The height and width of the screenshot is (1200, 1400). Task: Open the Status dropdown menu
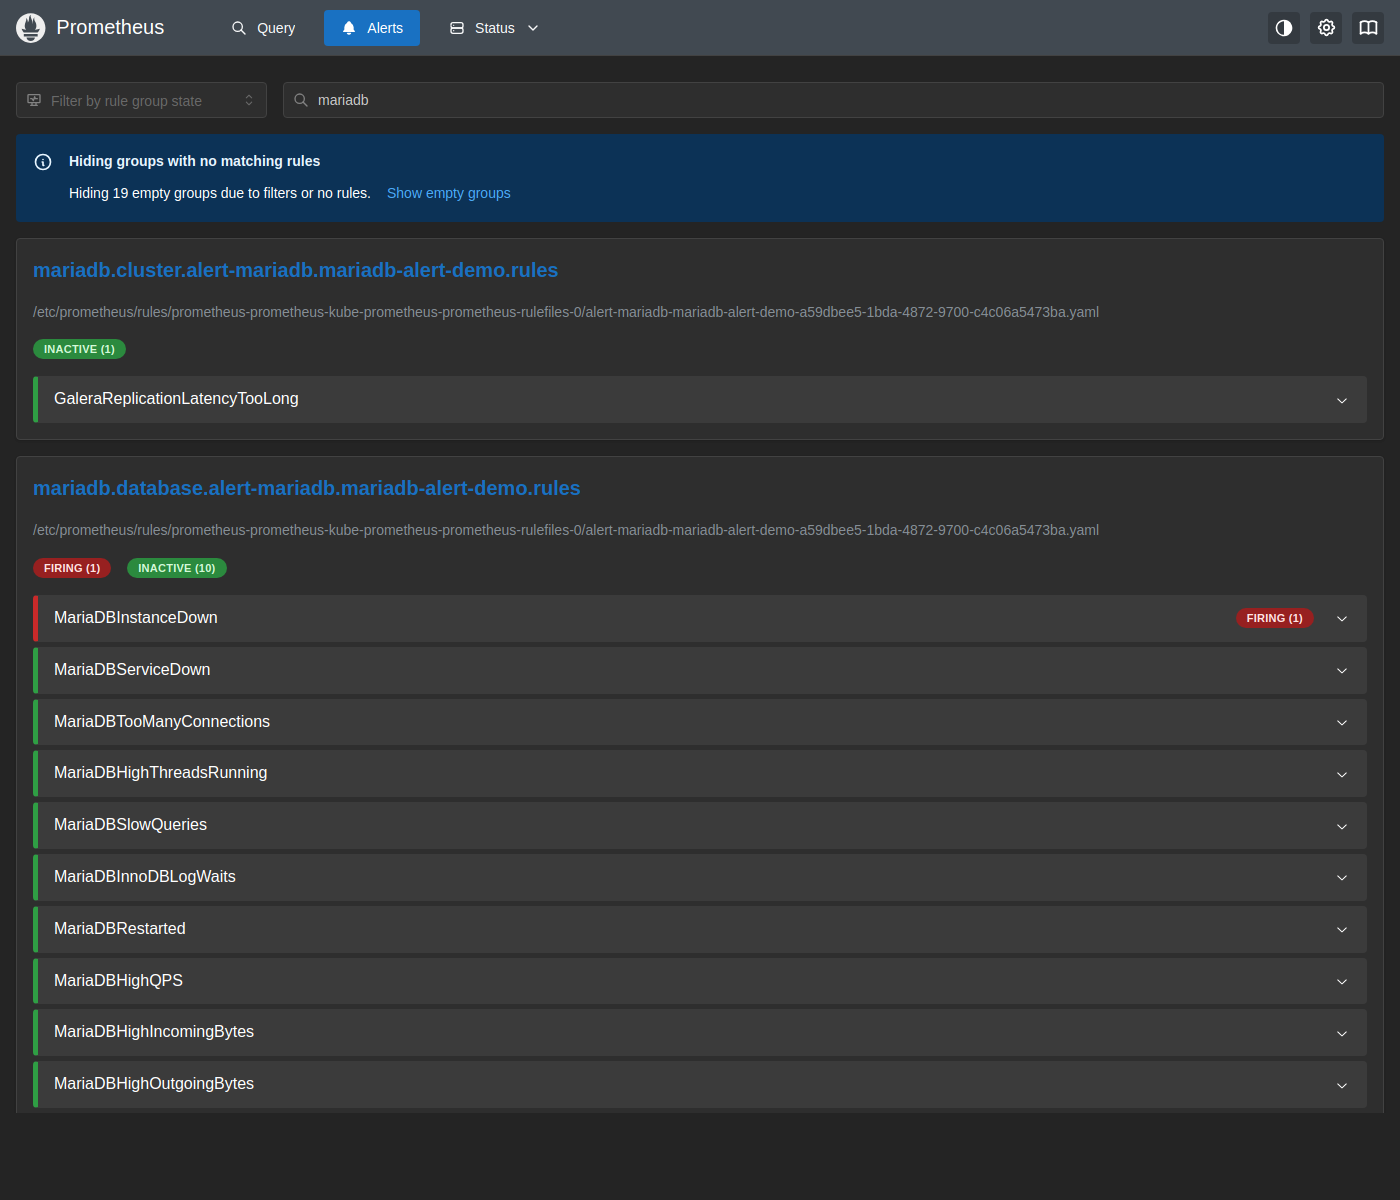(494, 28)
